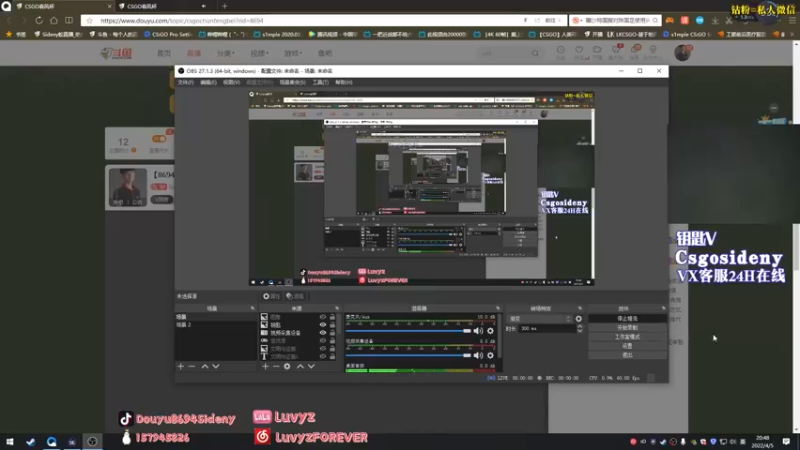The width and height of the screenshot is (800, 450).
Task: Expand the 视频 dropdown on Douyu nav
Action: tap(259, 53)
